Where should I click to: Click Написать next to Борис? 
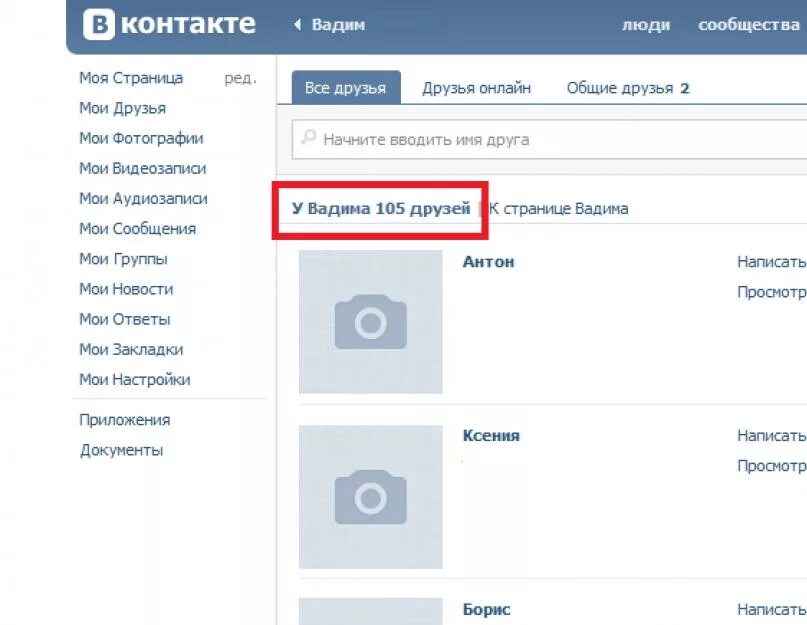pyautogui.click(x=771, y=610)
